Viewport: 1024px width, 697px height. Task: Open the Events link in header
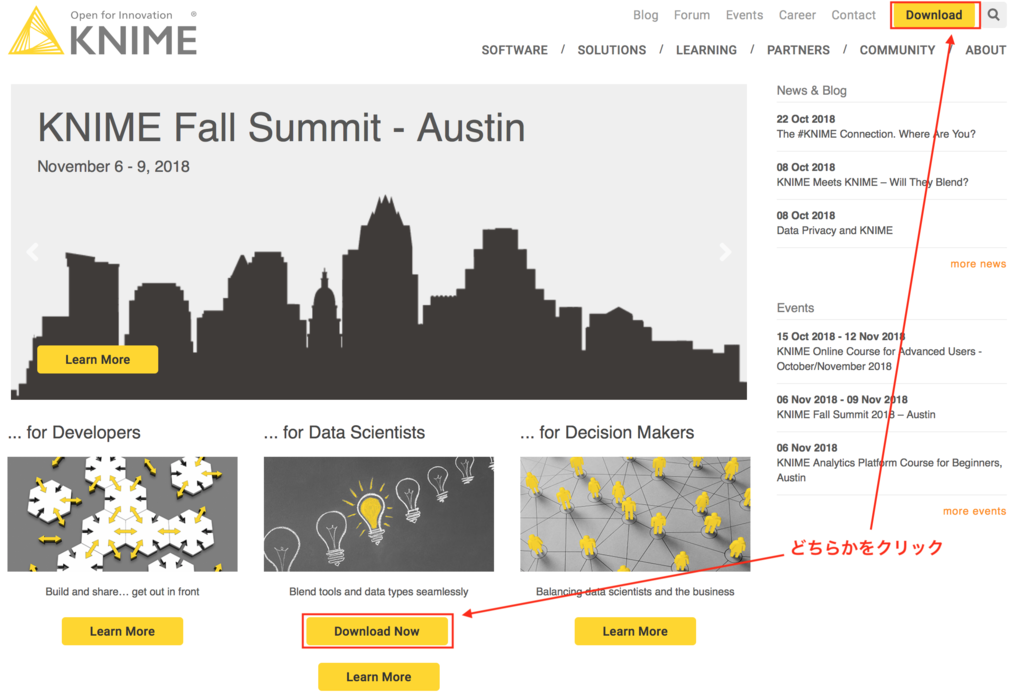coord(744,14)
